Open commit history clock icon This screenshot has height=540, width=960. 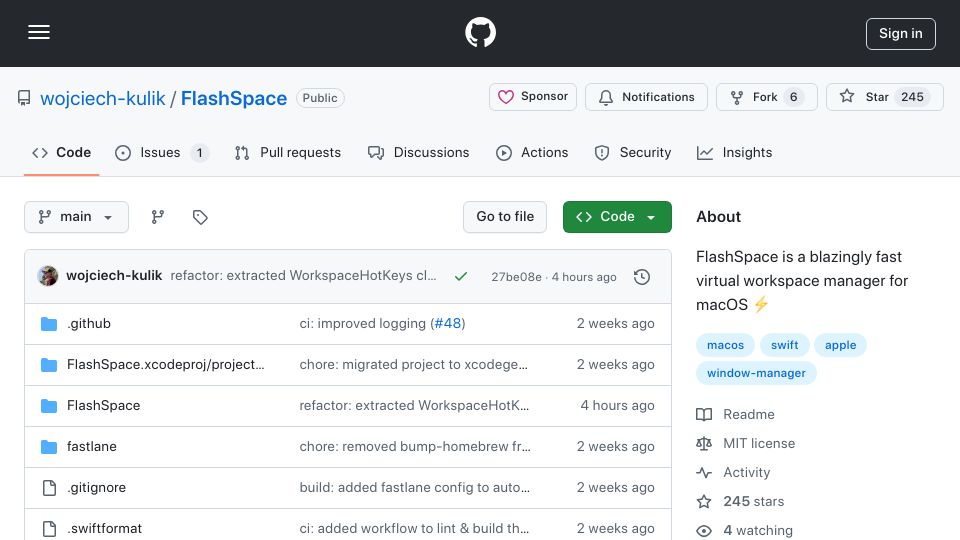(642, 277)
